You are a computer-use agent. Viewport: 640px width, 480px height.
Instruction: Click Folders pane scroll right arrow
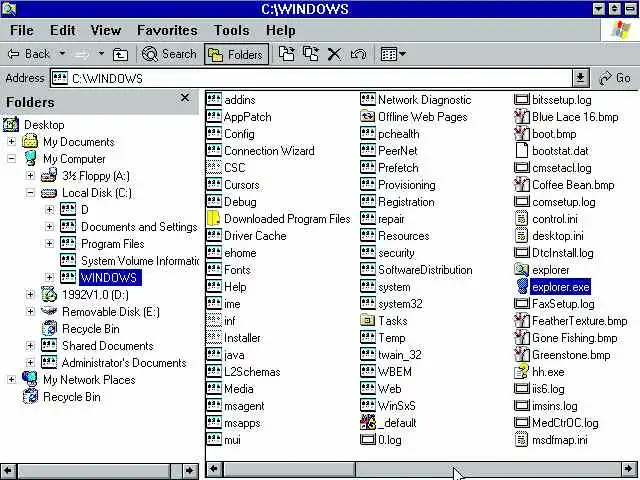click(x=189, y=470)
